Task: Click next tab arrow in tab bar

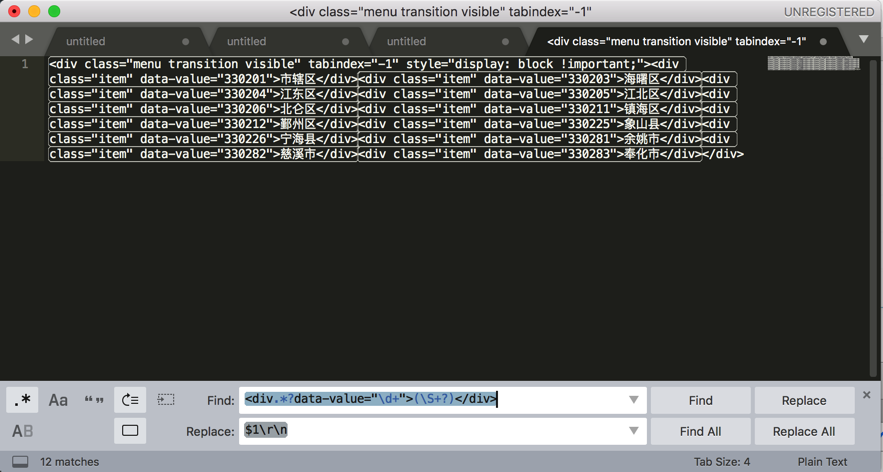Action: pyautogui.click(x=29, y=40)
